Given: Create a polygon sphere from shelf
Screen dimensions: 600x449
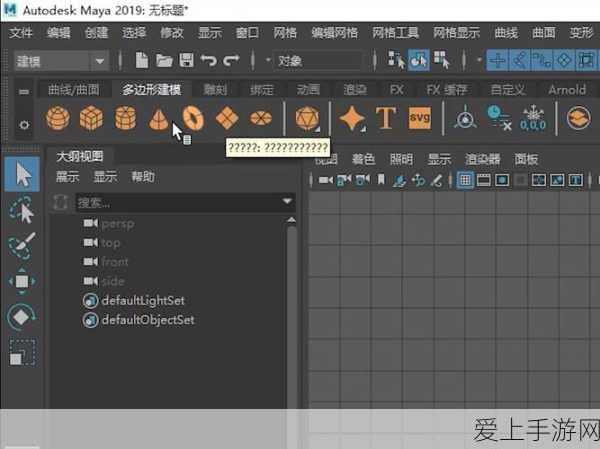Looking at the screenshot, I should click(x=58, y=118).
